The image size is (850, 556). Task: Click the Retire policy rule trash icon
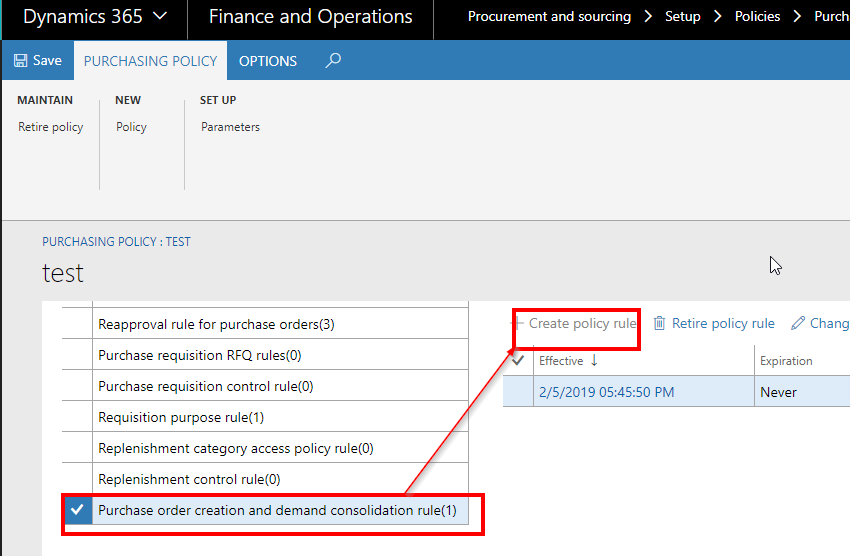[659, 324]
